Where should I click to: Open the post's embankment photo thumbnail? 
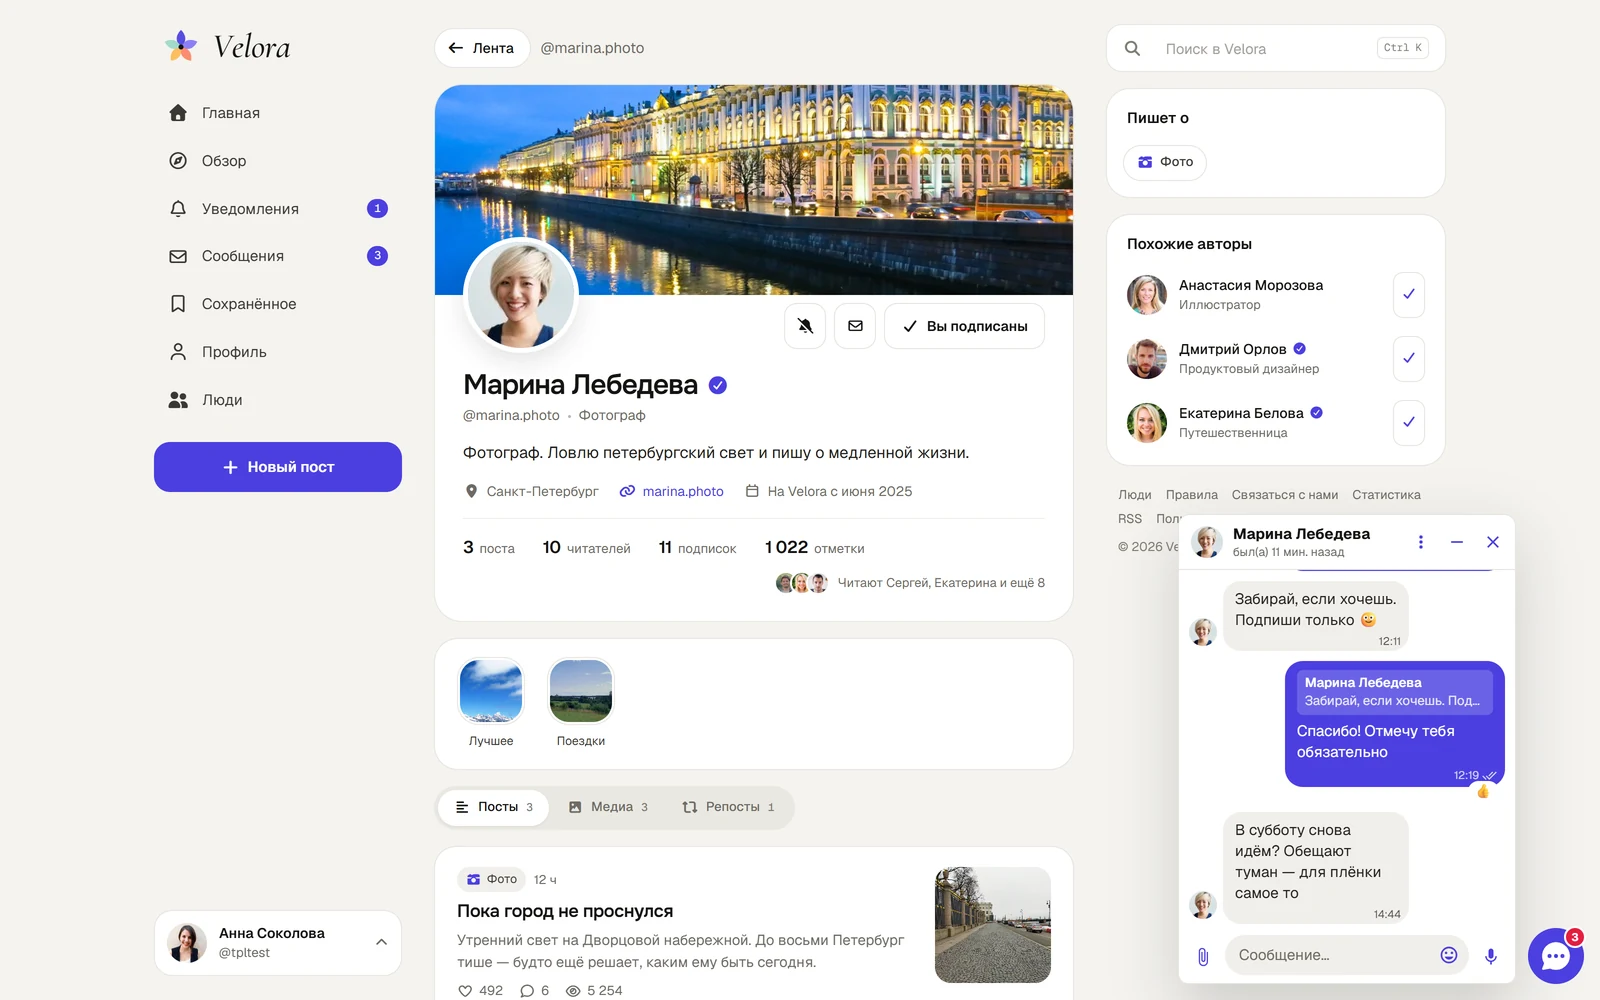993,925
